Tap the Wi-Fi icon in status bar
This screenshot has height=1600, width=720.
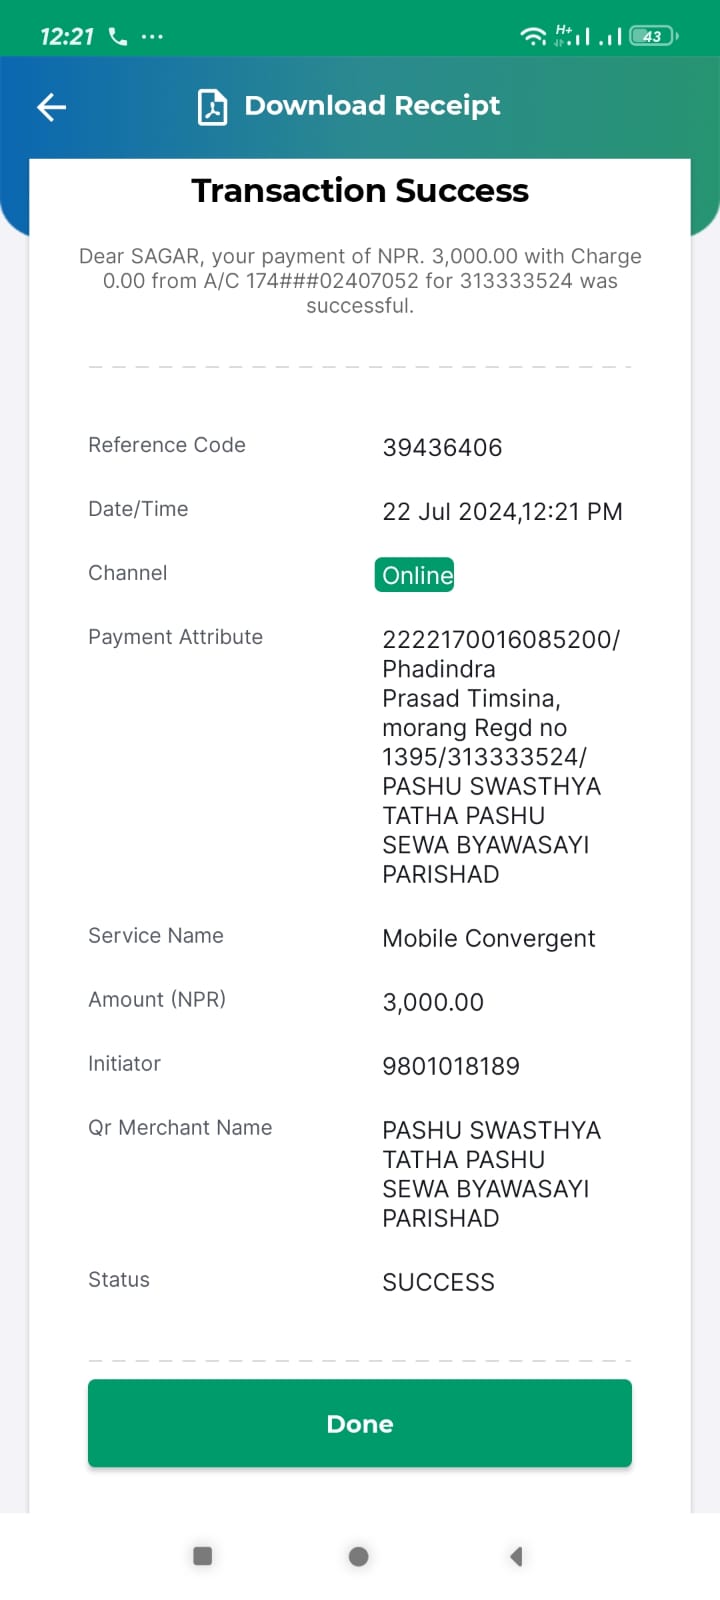pos(533,36)
